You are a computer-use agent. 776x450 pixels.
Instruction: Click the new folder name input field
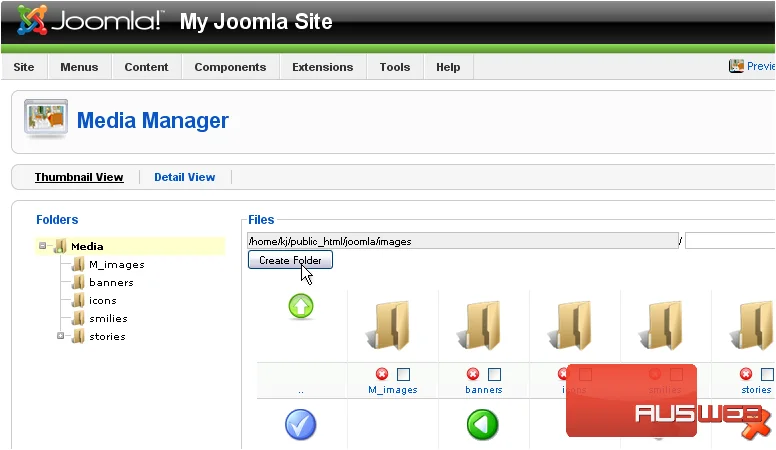tap(730, 241)
